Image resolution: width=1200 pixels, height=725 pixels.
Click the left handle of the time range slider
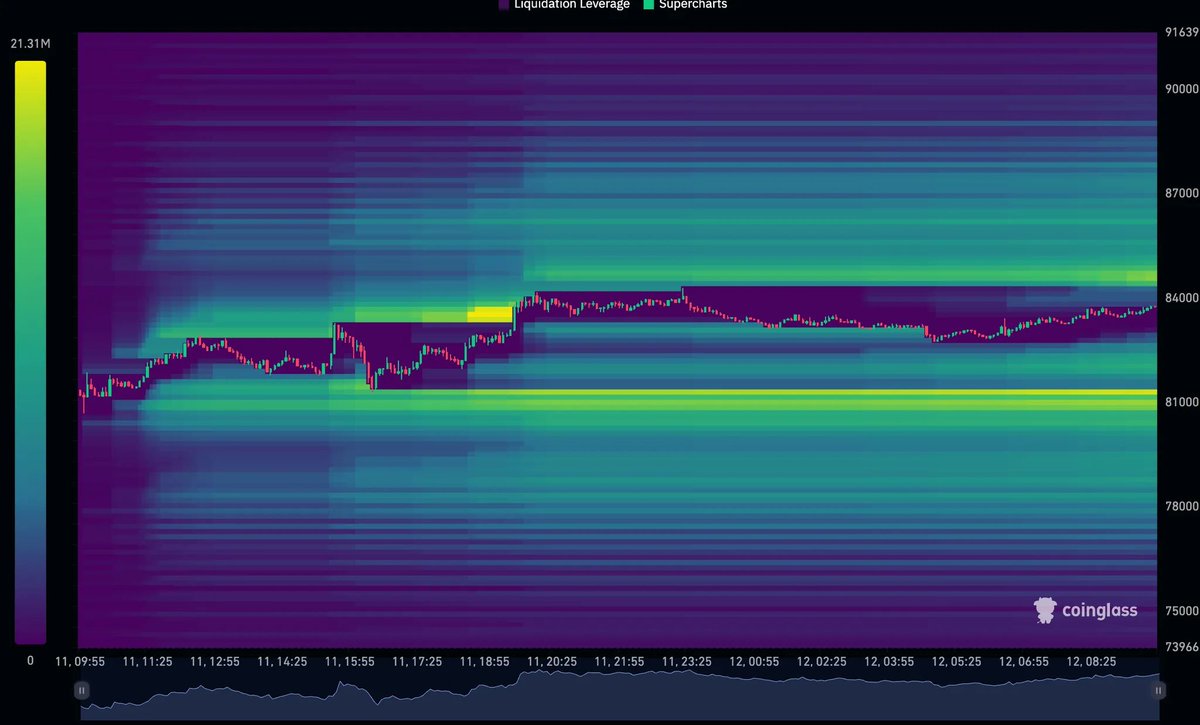(82, 690)
